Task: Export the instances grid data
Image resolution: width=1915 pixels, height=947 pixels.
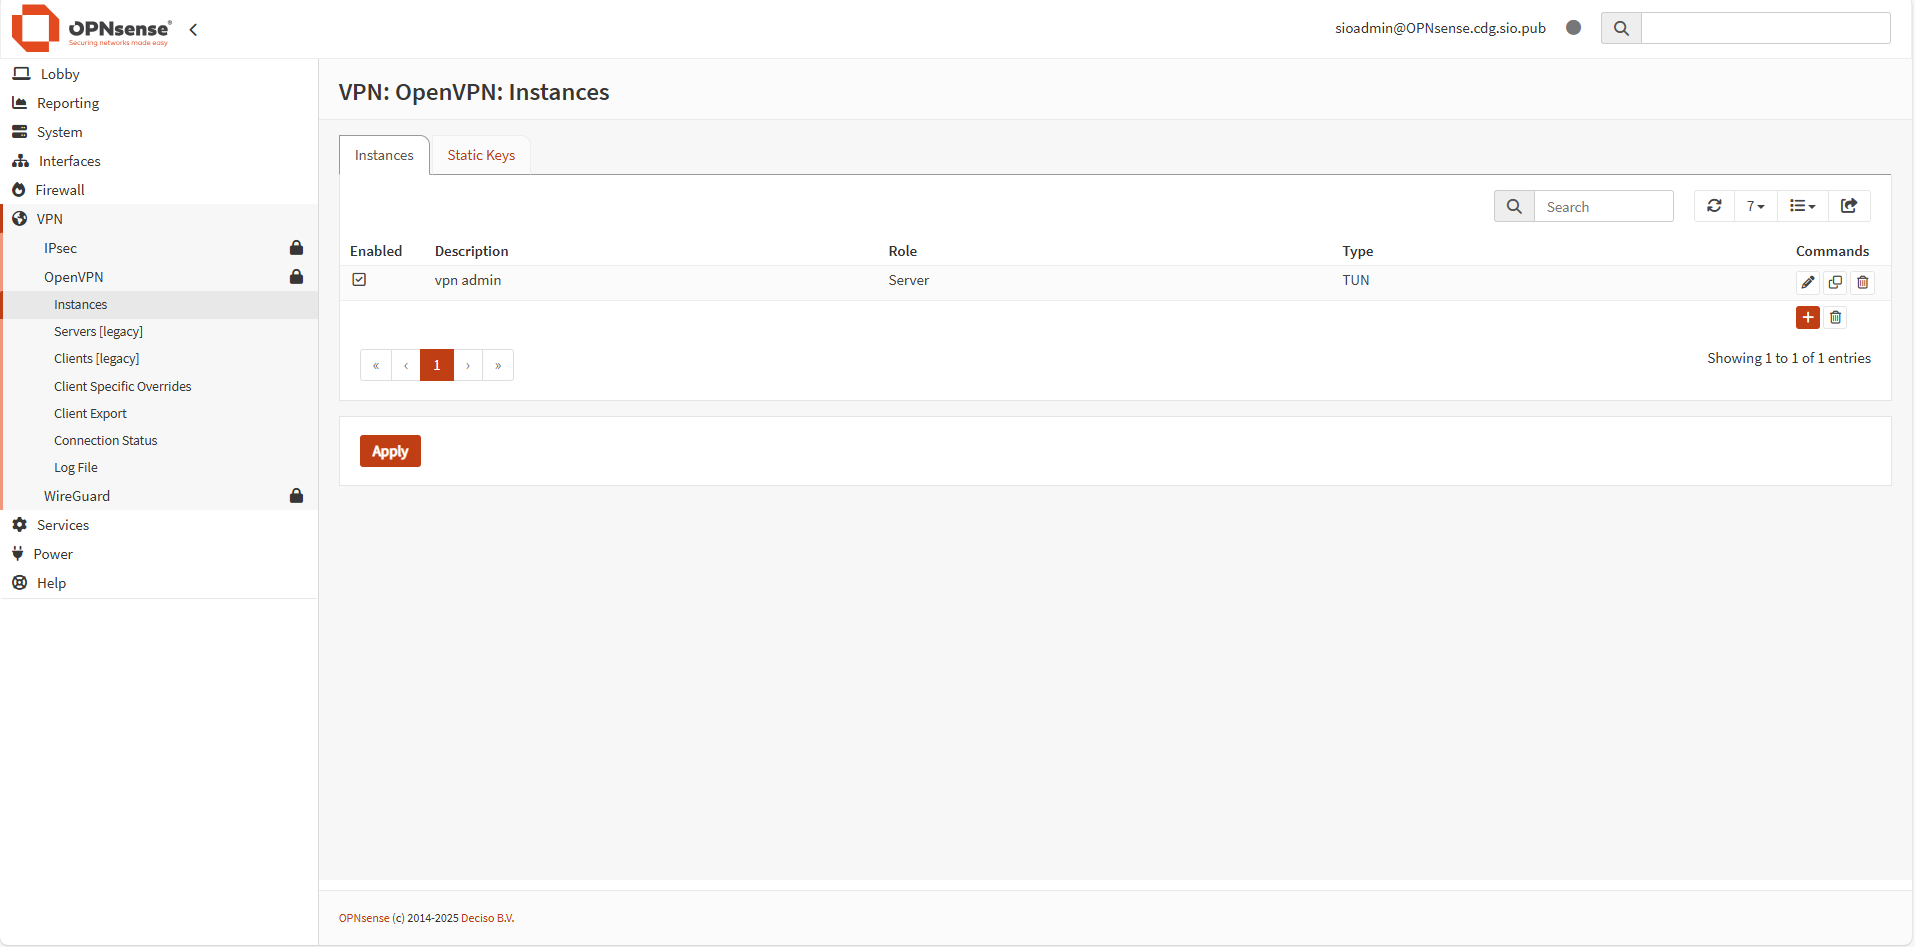Action: [x=1848, y=205]
